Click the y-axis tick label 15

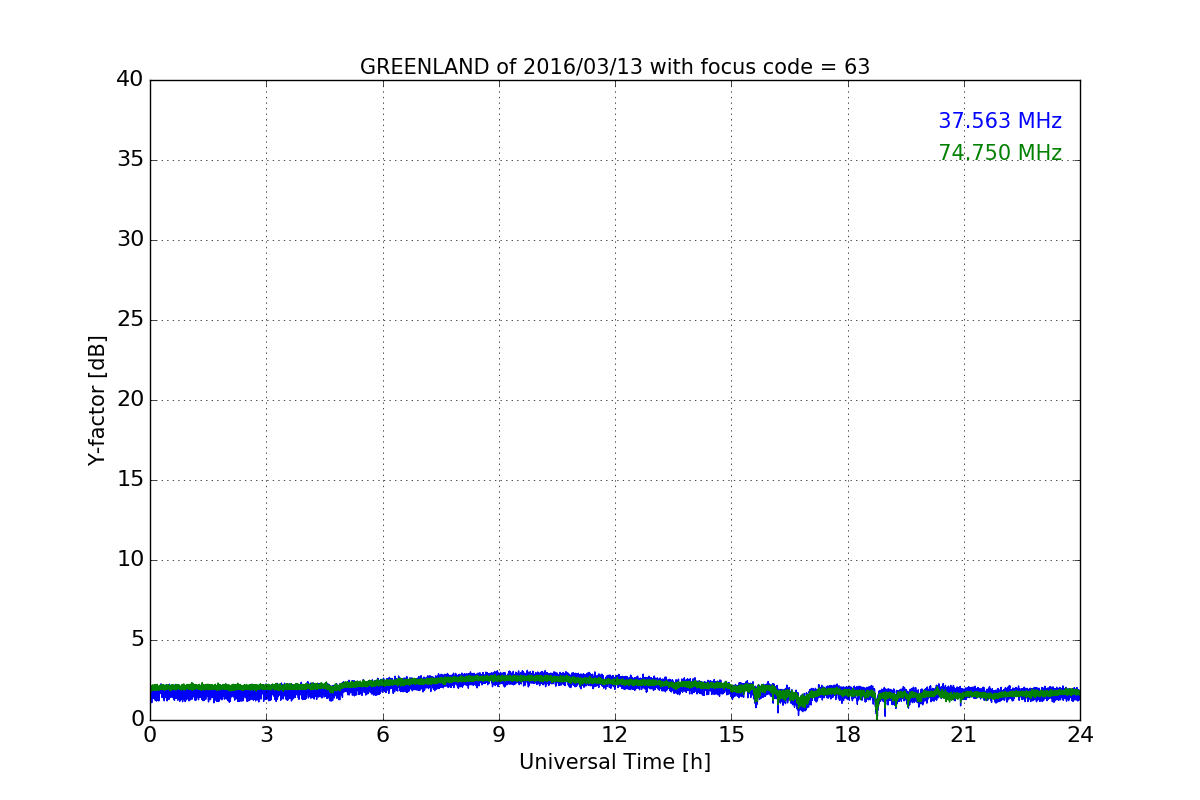[x=130, y=479]
